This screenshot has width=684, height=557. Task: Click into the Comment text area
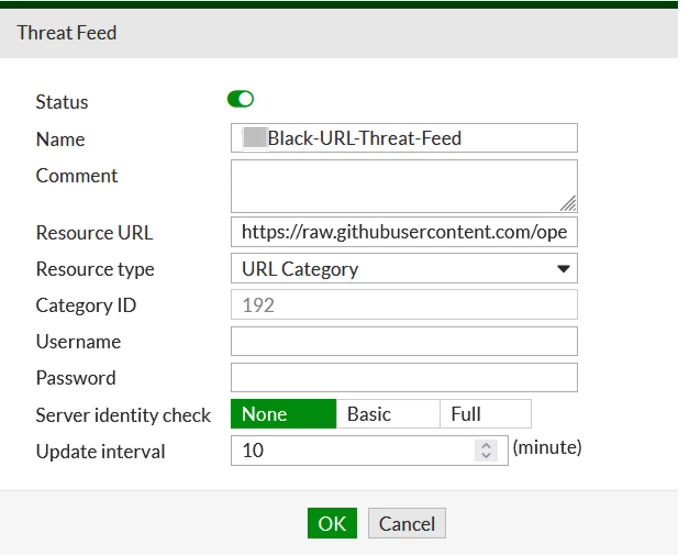pos(404,186)
